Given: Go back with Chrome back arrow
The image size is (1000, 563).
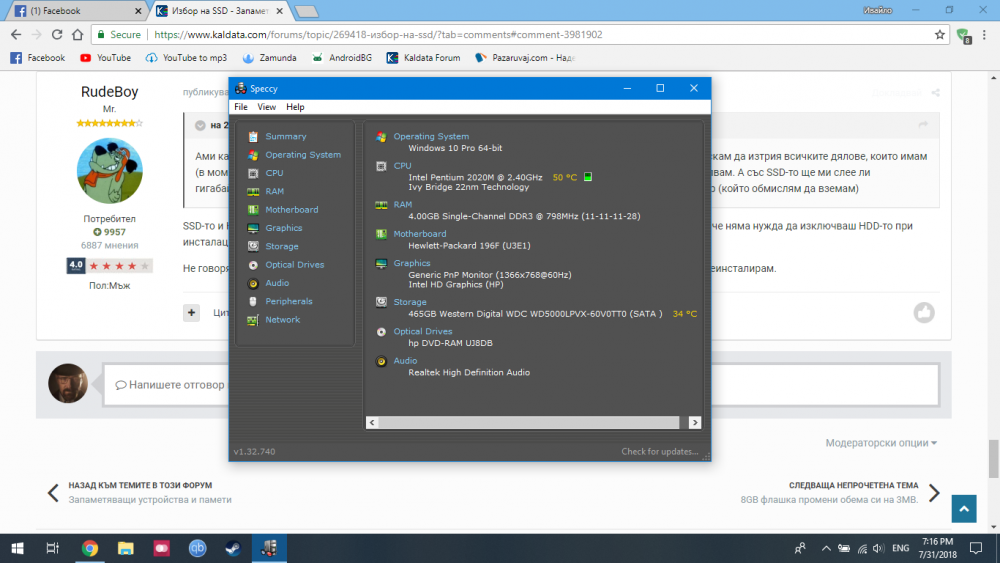Looking at the screenshot, I should (x=16, y=34).
